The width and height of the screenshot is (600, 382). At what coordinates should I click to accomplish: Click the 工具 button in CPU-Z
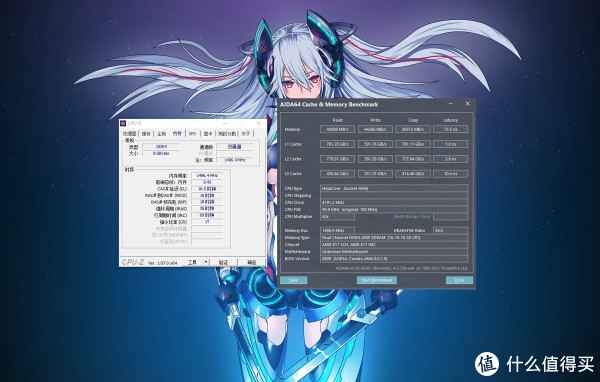[x=192, y=262]
